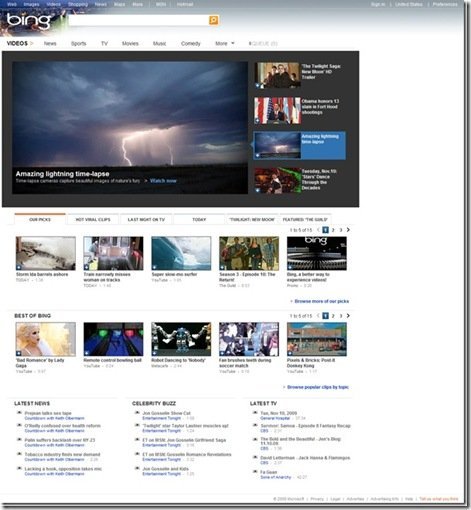Screen dimensions: 471x510
Task: Click plus icon on Lady Gaga thumbnail
Action: coord(19,353)
